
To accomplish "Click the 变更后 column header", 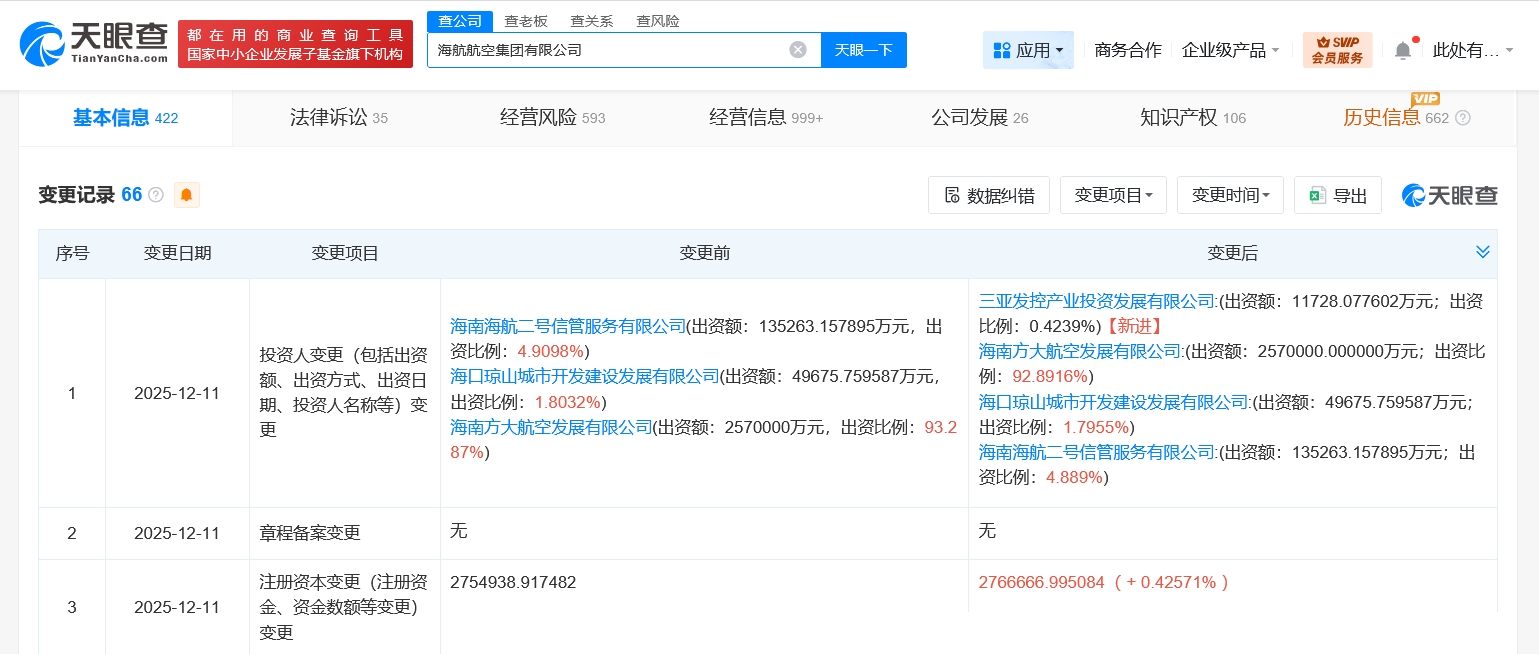I will click(1232, 254).
